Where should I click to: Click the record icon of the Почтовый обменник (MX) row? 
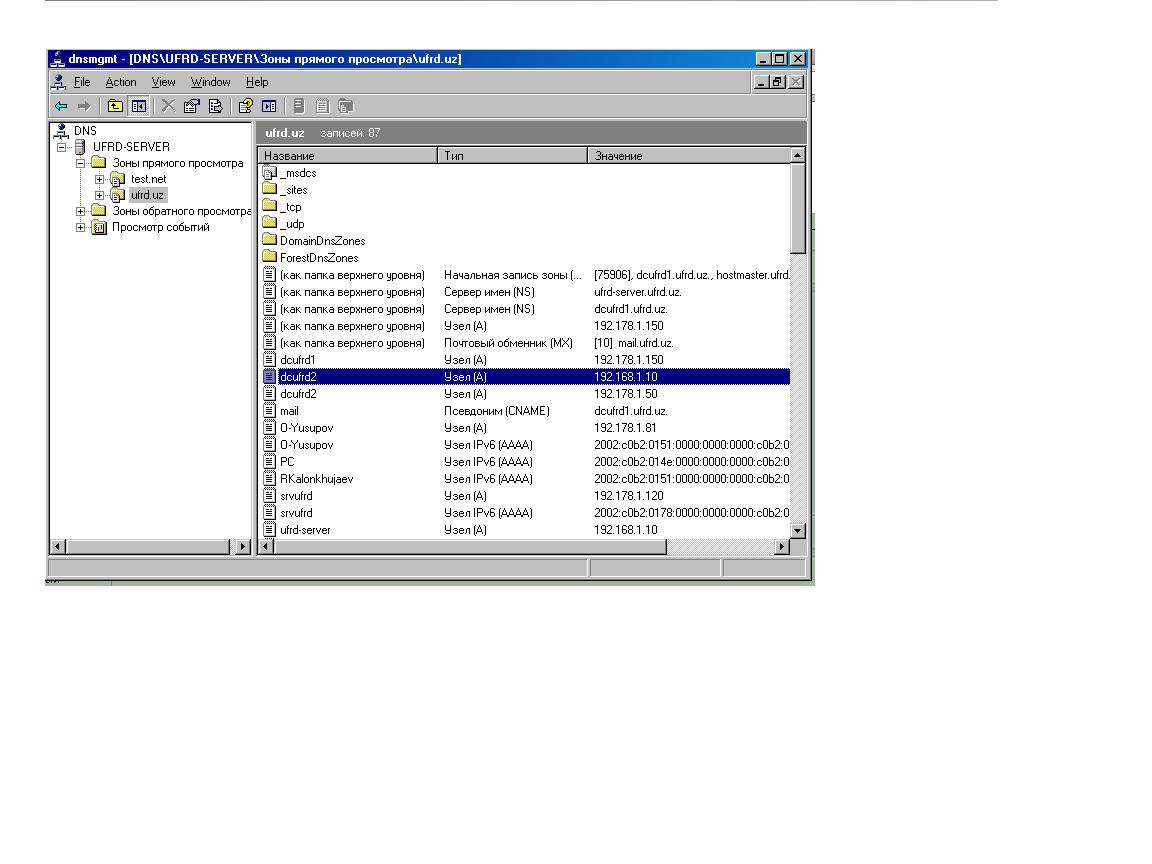click(x=270, y=343)
